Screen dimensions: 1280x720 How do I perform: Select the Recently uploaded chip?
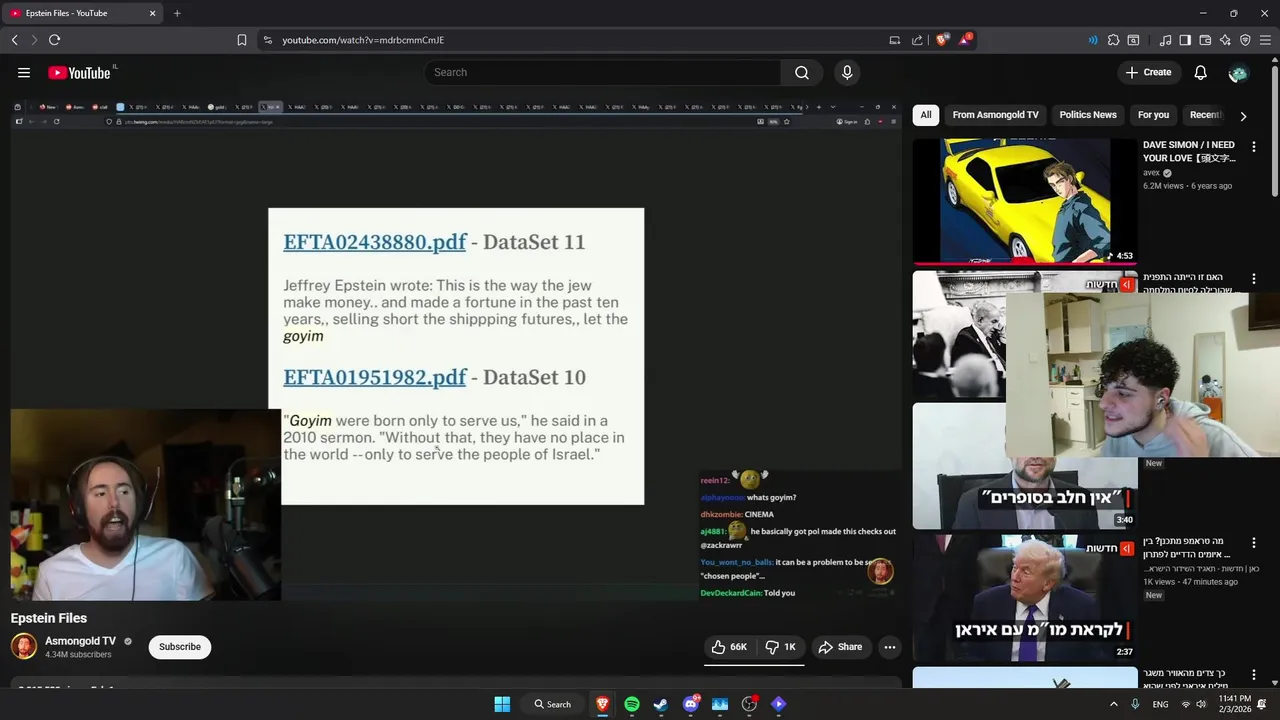click(x=1205, y=115)
